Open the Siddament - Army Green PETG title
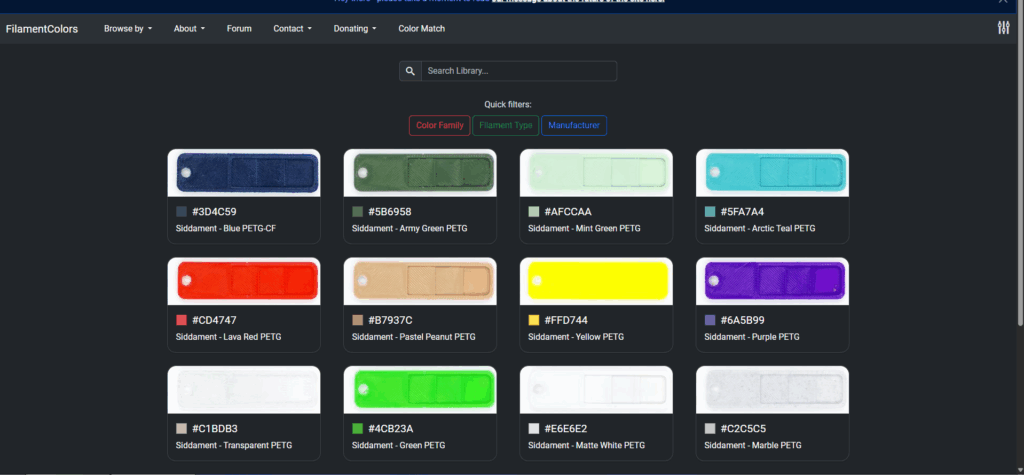Viewport: 1024px width, 475px height. (409, 229)
